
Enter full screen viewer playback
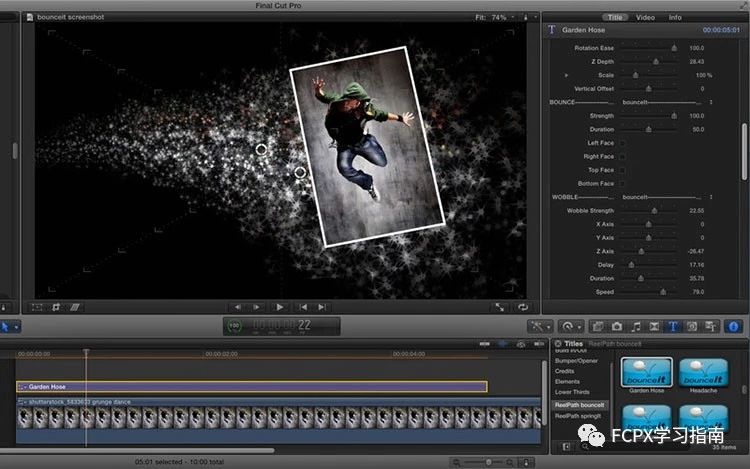[499, 307]
